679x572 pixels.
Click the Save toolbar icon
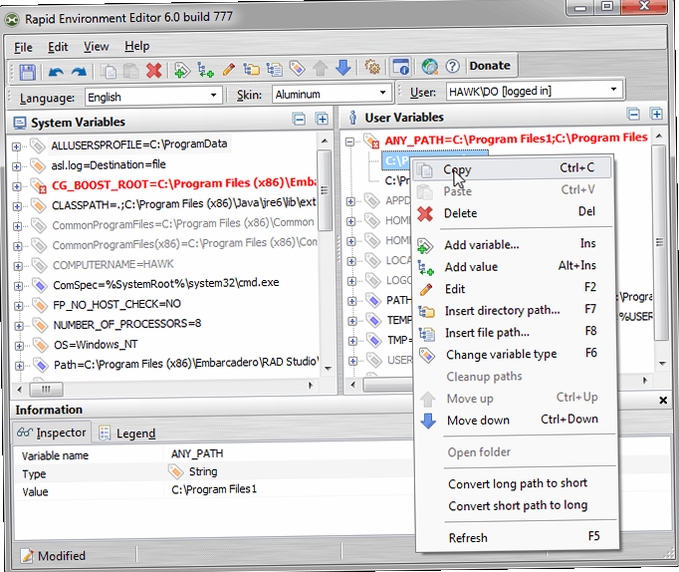click(x=27, y=71)
